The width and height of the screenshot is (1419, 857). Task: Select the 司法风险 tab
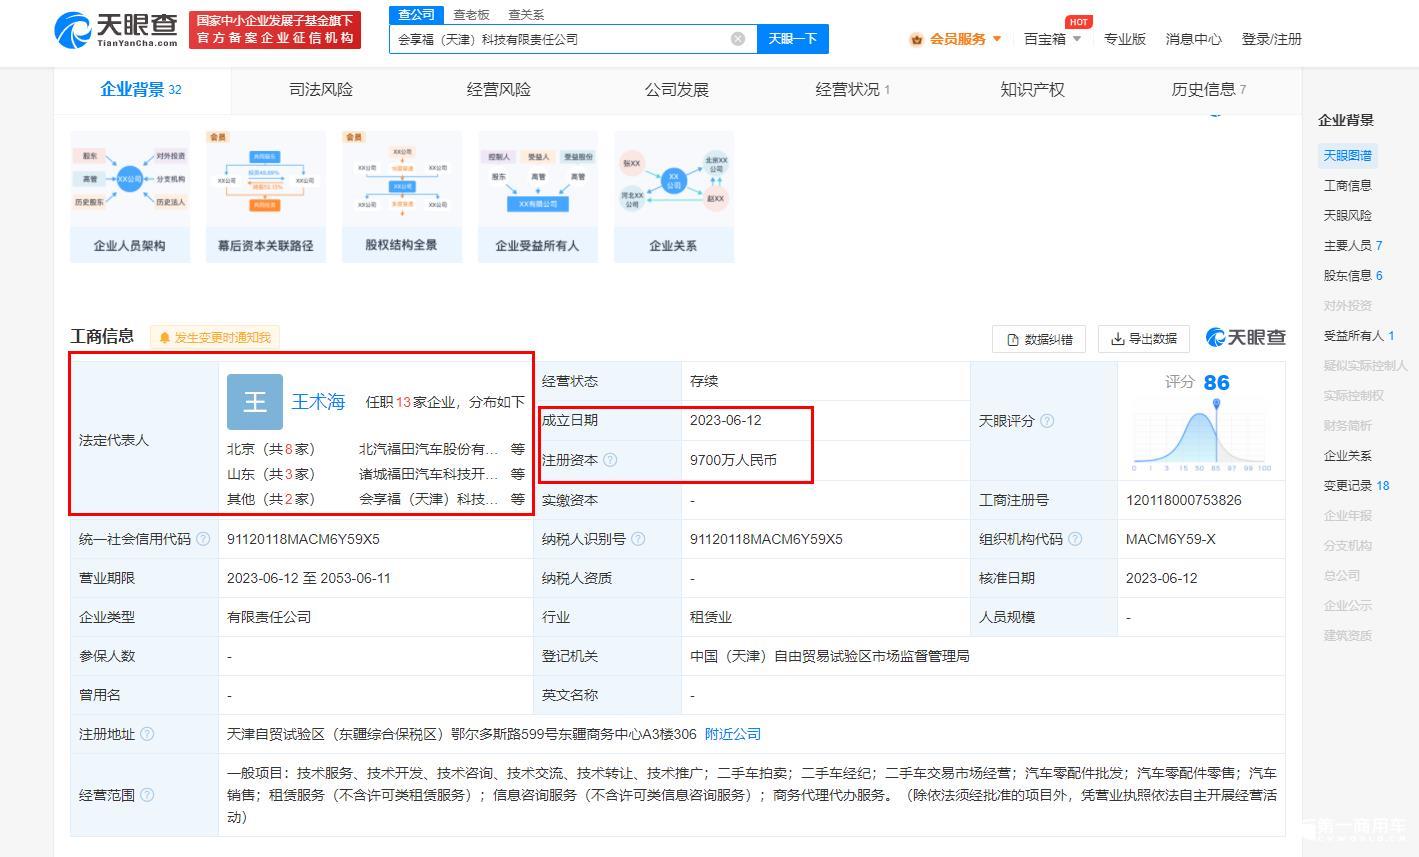[320, 90]
